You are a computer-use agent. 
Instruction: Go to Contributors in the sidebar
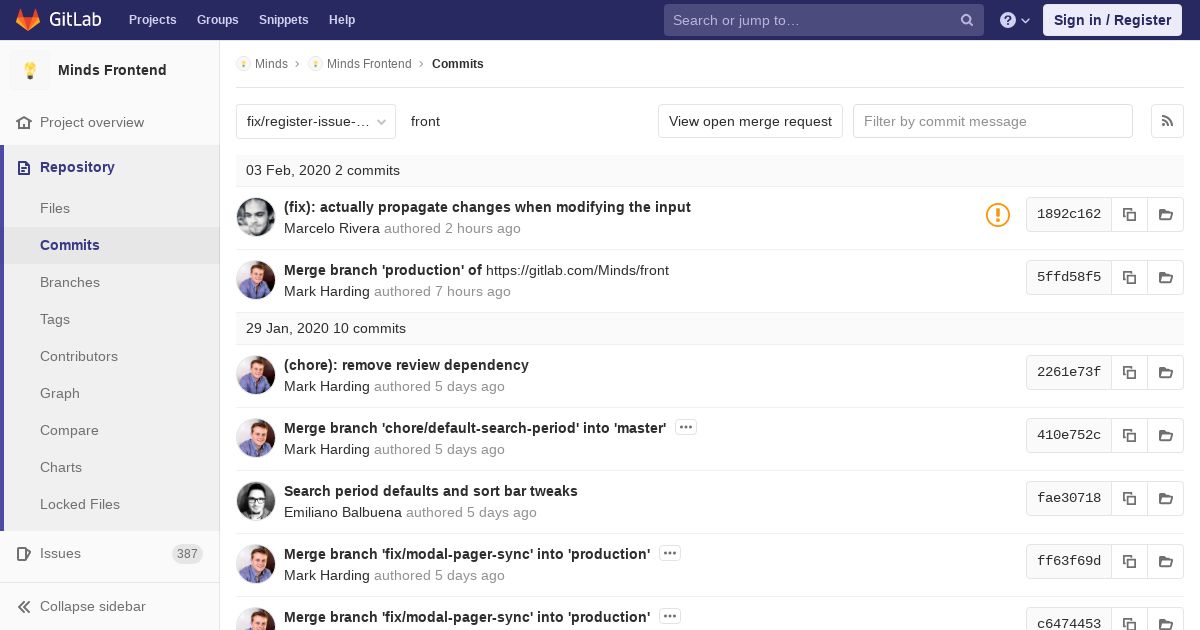tap(79, 356)
